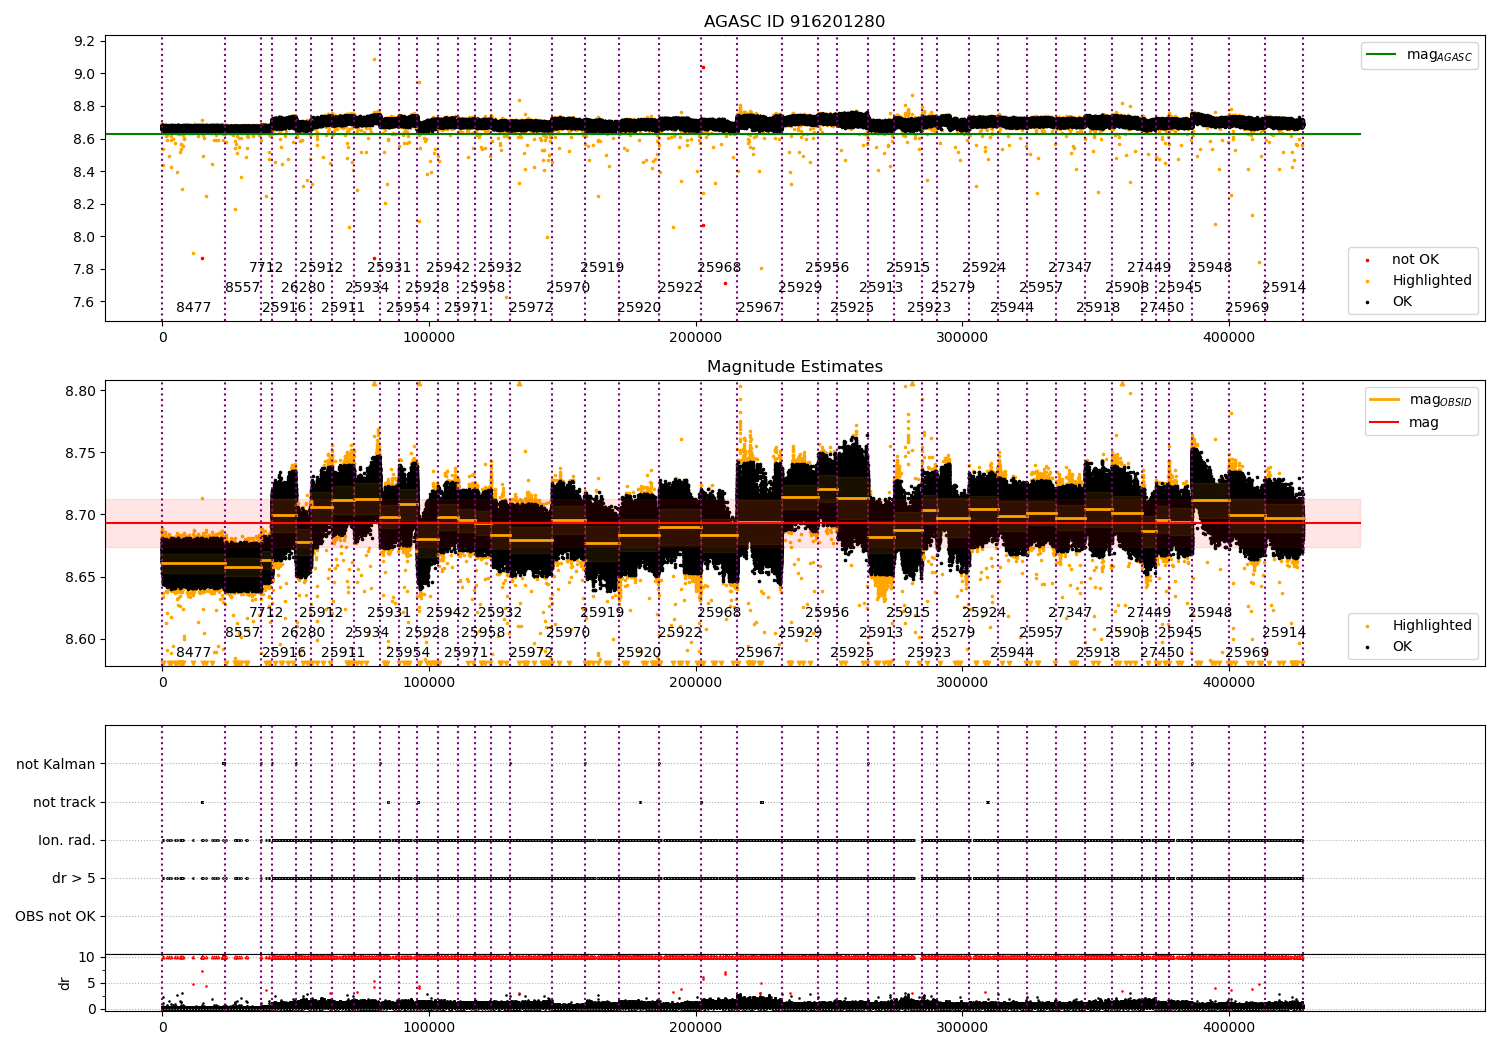The height and width of the screenshot is (1050, 1500).
Task: Click the 7.6 y-axis tick in top plot
Action: click(85, 303)
